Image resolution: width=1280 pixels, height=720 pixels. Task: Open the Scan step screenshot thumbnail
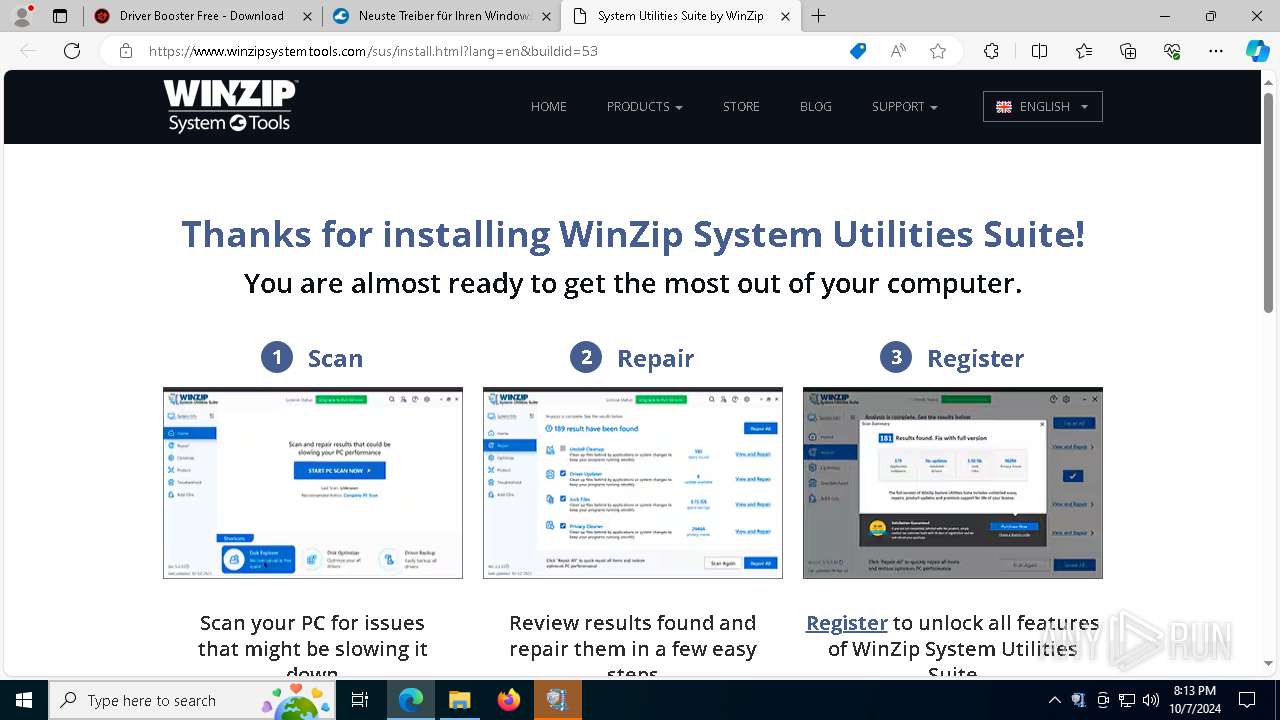(x=313, y=483)
